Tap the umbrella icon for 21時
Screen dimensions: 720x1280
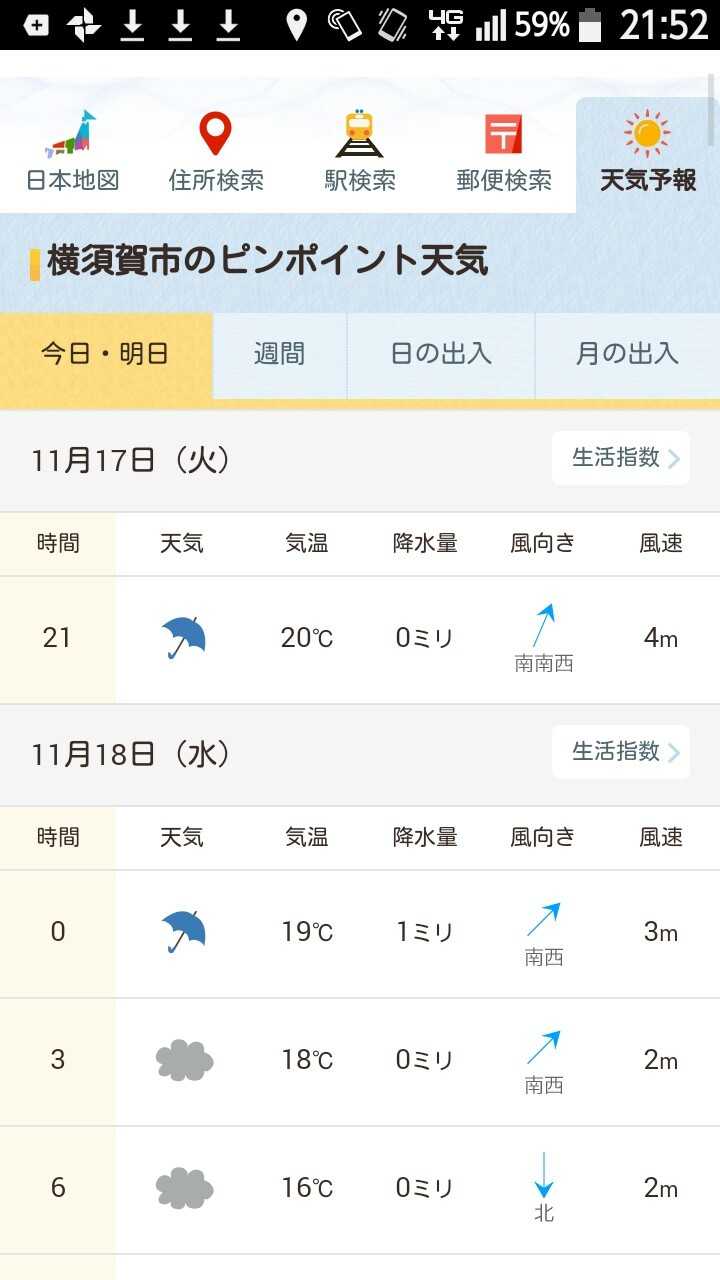183,638
